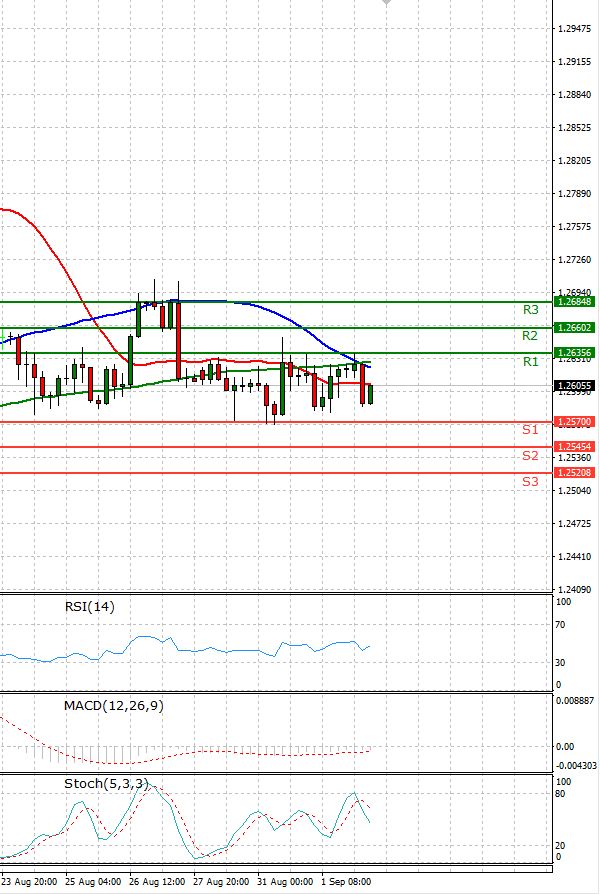The width and height of the screenshot is (600, 894).
Task: Click the 23 Aug 20:00 time label
Action: pyautogui.click(x=29, y=881)
